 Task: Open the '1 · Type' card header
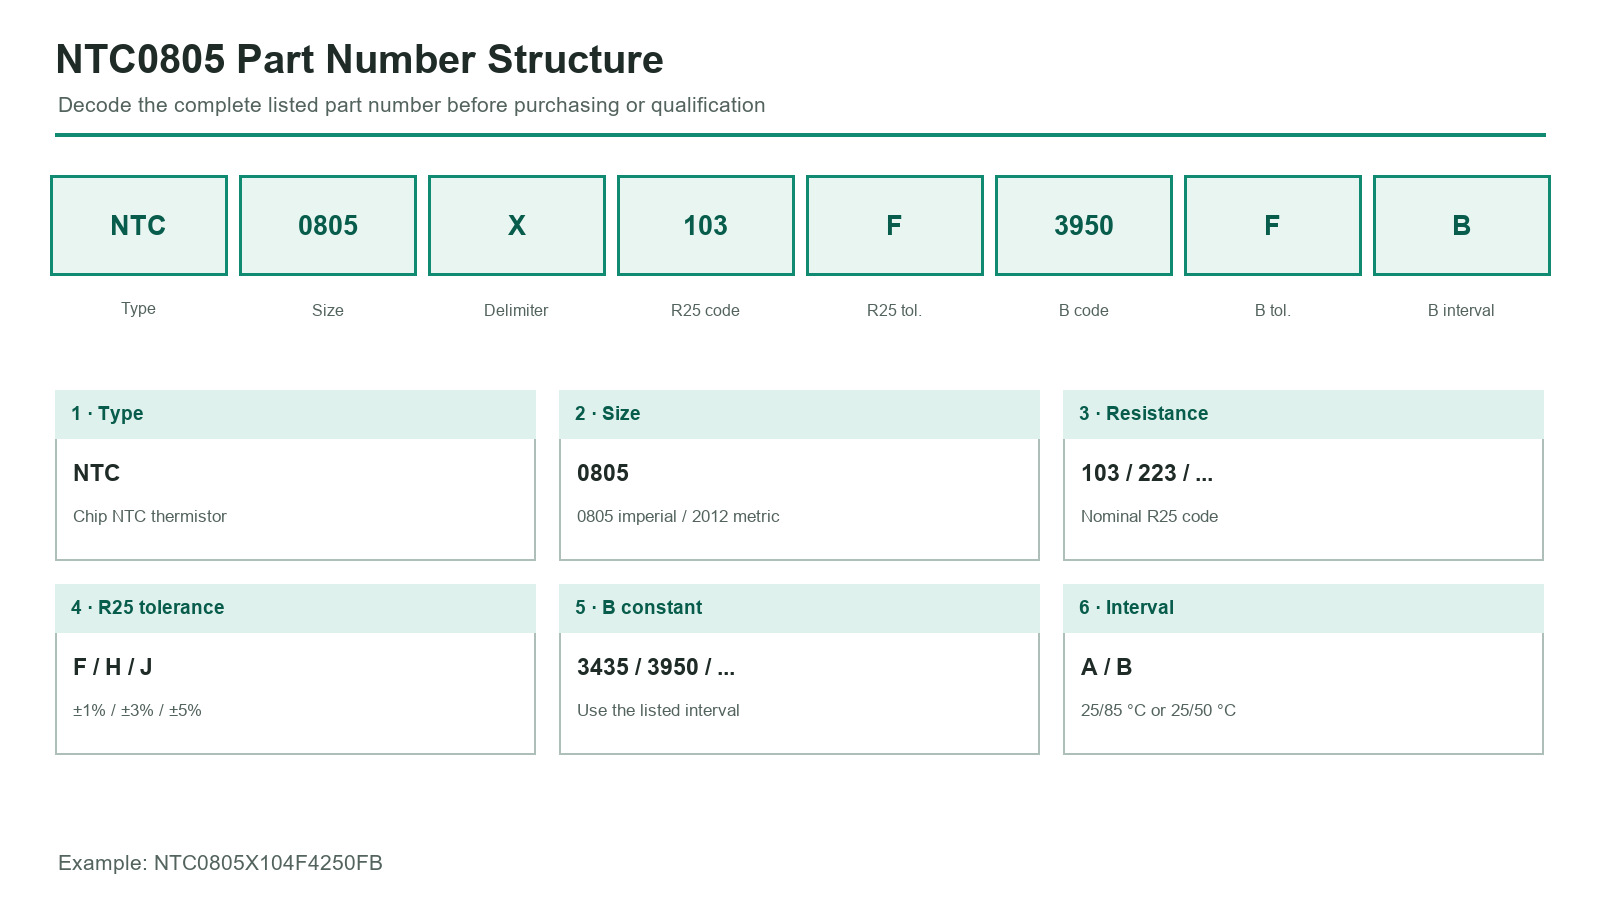click(x=295, y=414)
